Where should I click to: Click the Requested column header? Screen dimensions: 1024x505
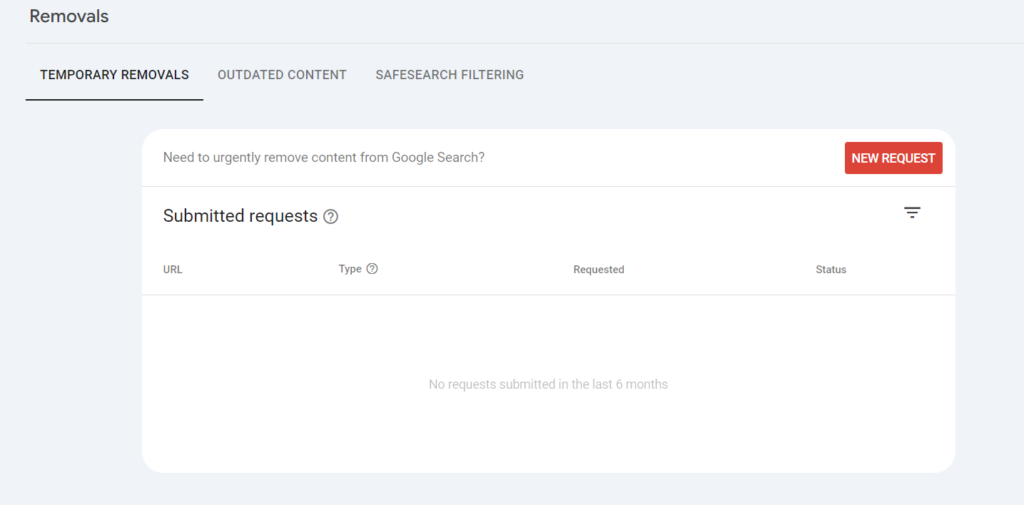598,270
